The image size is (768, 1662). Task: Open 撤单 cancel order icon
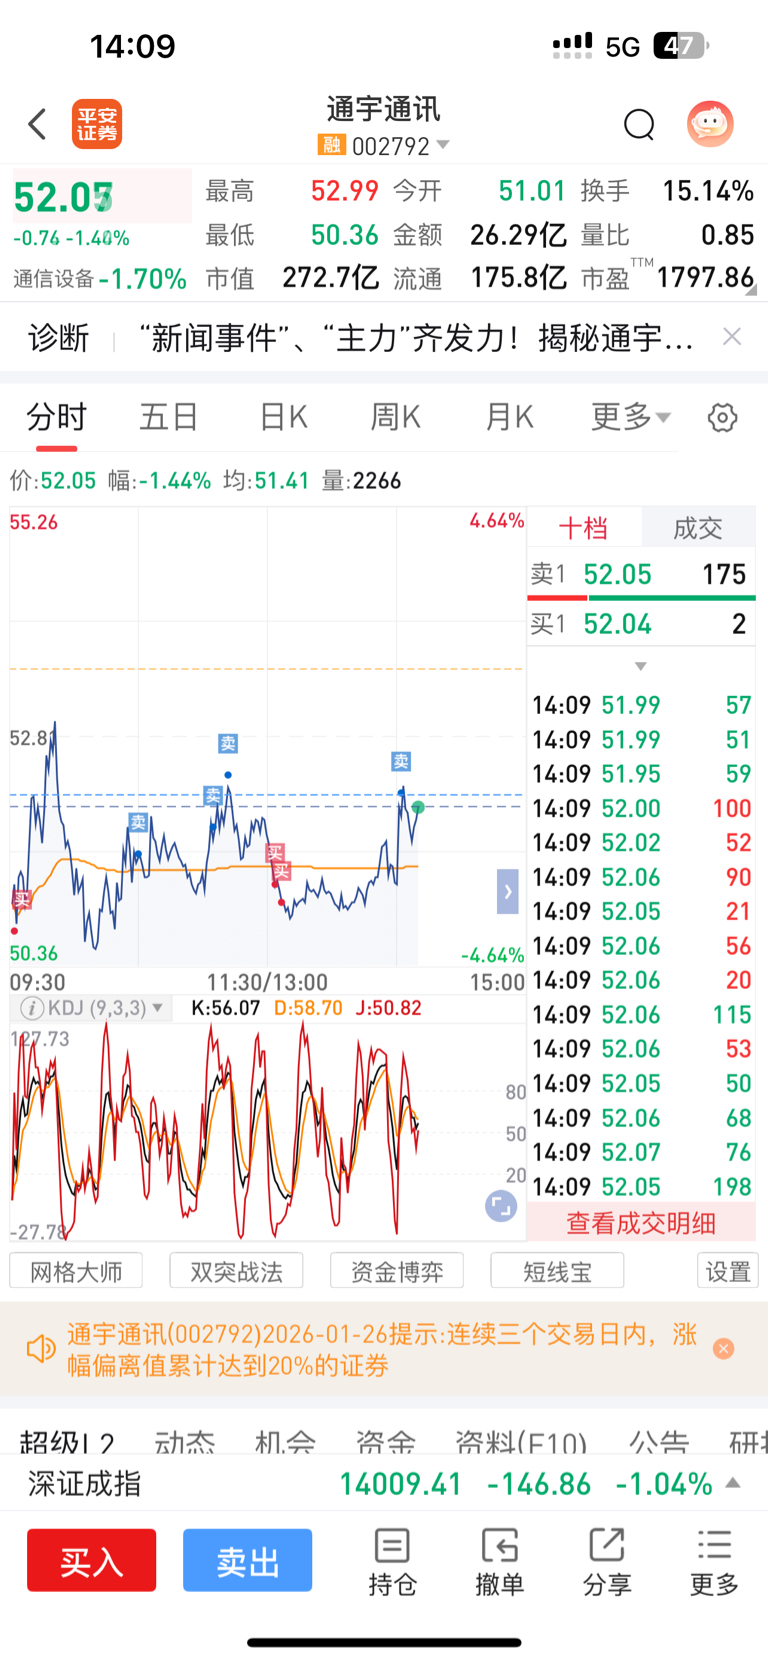(x=499, y=1561)
